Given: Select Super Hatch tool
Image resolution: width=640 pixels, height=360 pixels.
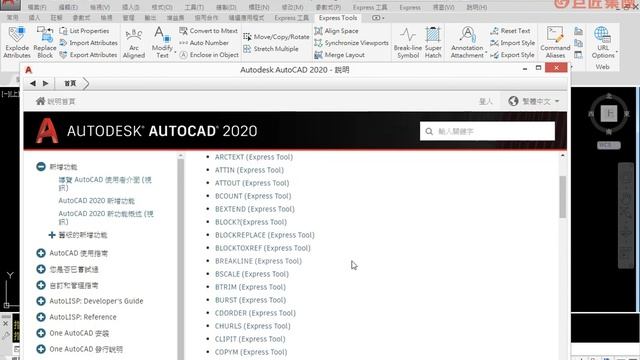Looking at the screenshot, I should click(433, 42).
